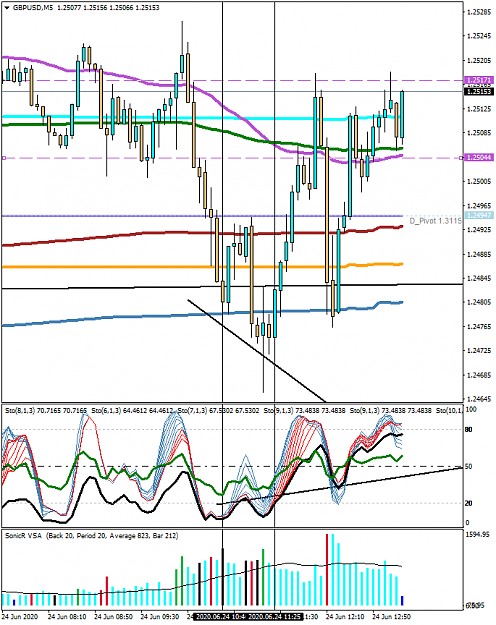The width and height of the screenshot is (496, 625).
Task: Click the price axis value 1.24805
Action: pyautogui.click(x=479, y=302)
